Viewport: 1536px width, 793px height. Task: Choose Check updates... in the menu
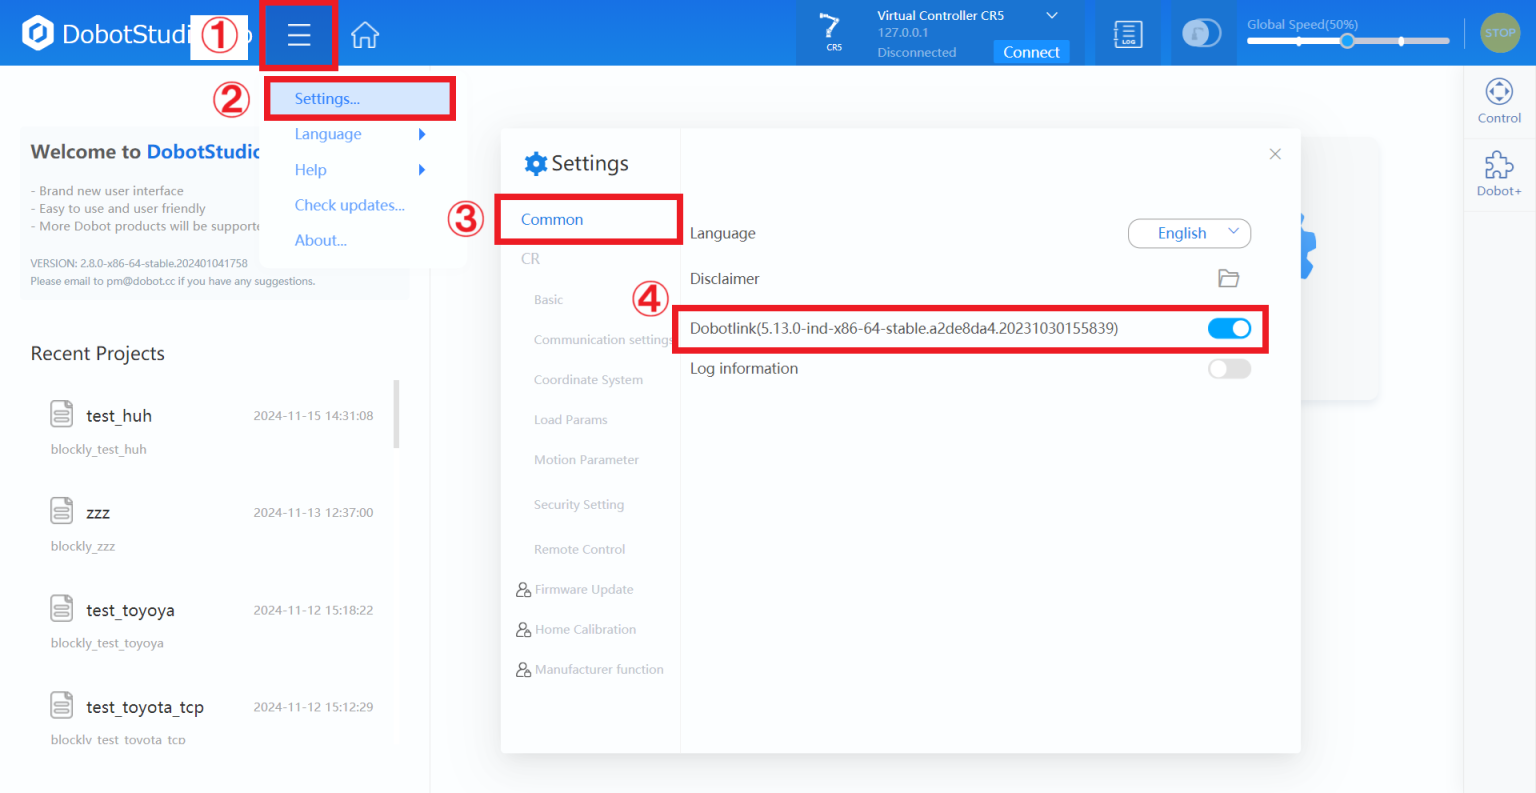click(x=349, y=205)
